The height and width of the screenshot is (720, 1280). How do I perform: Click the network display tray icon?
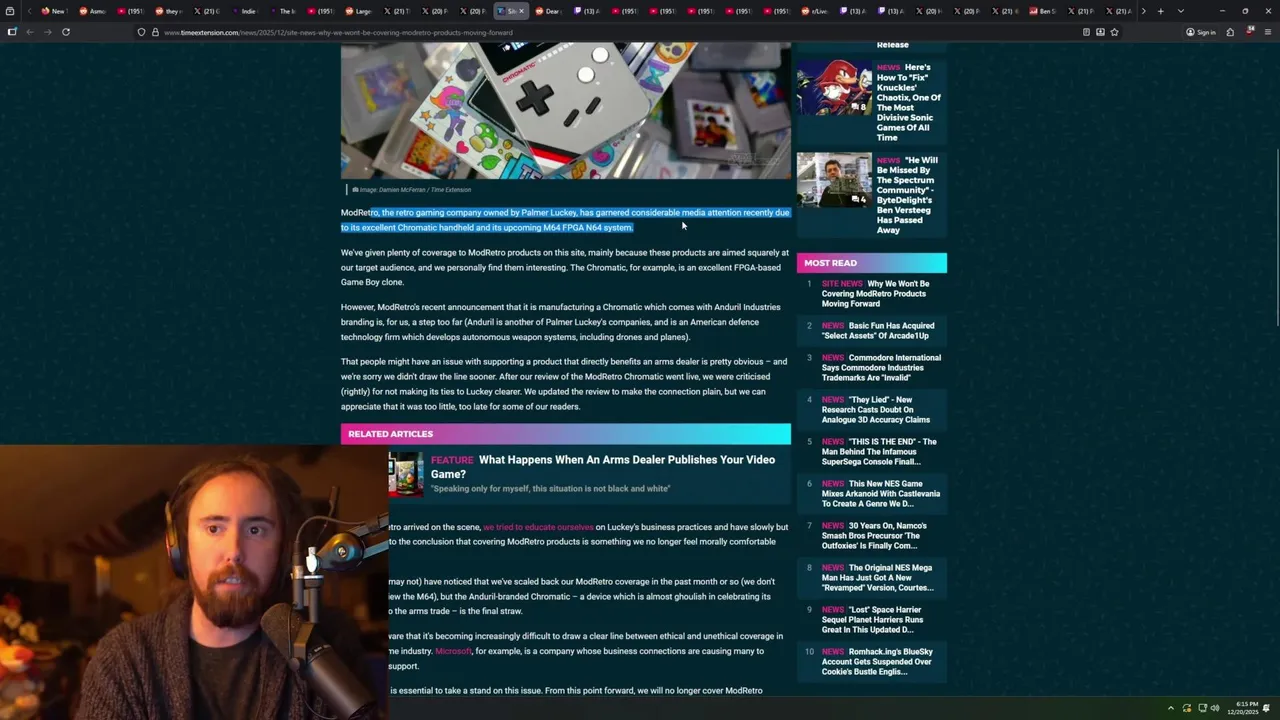(1202, 708)
